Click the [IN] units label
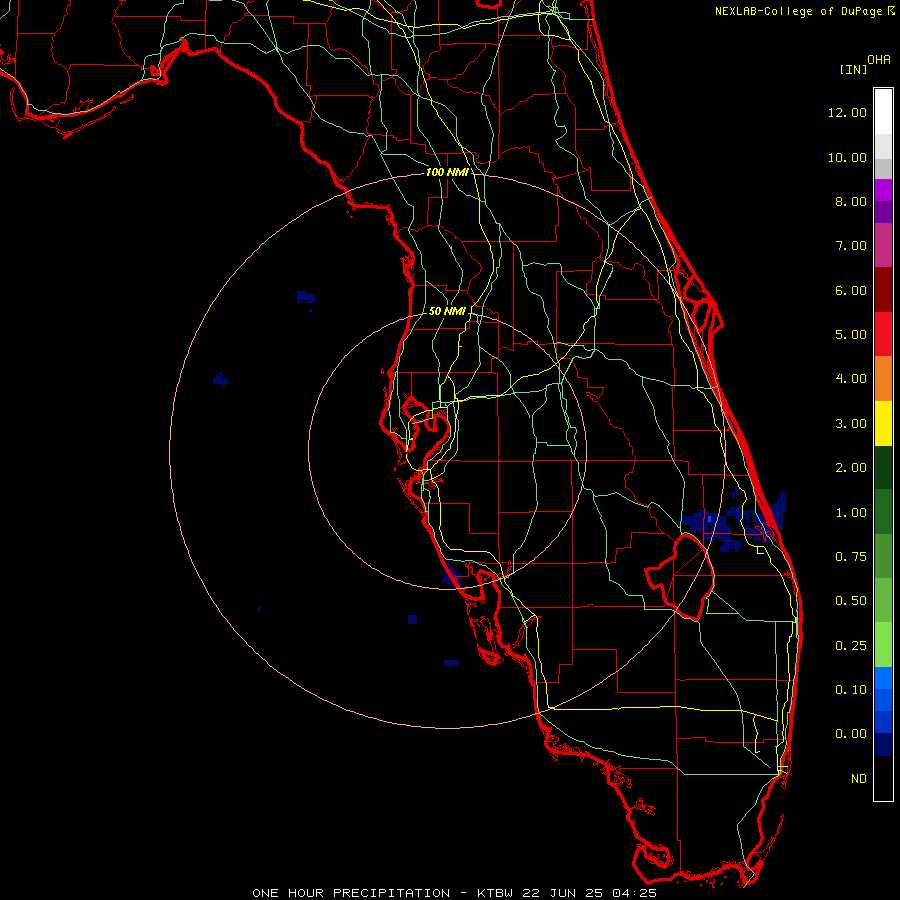 [x=853, y=69]
